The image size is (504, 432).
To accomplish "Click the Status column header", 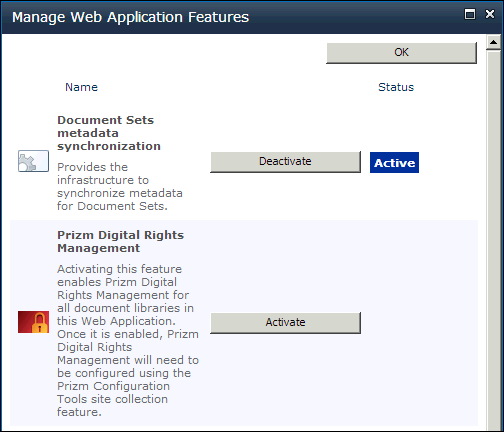I will coord(396,87).
